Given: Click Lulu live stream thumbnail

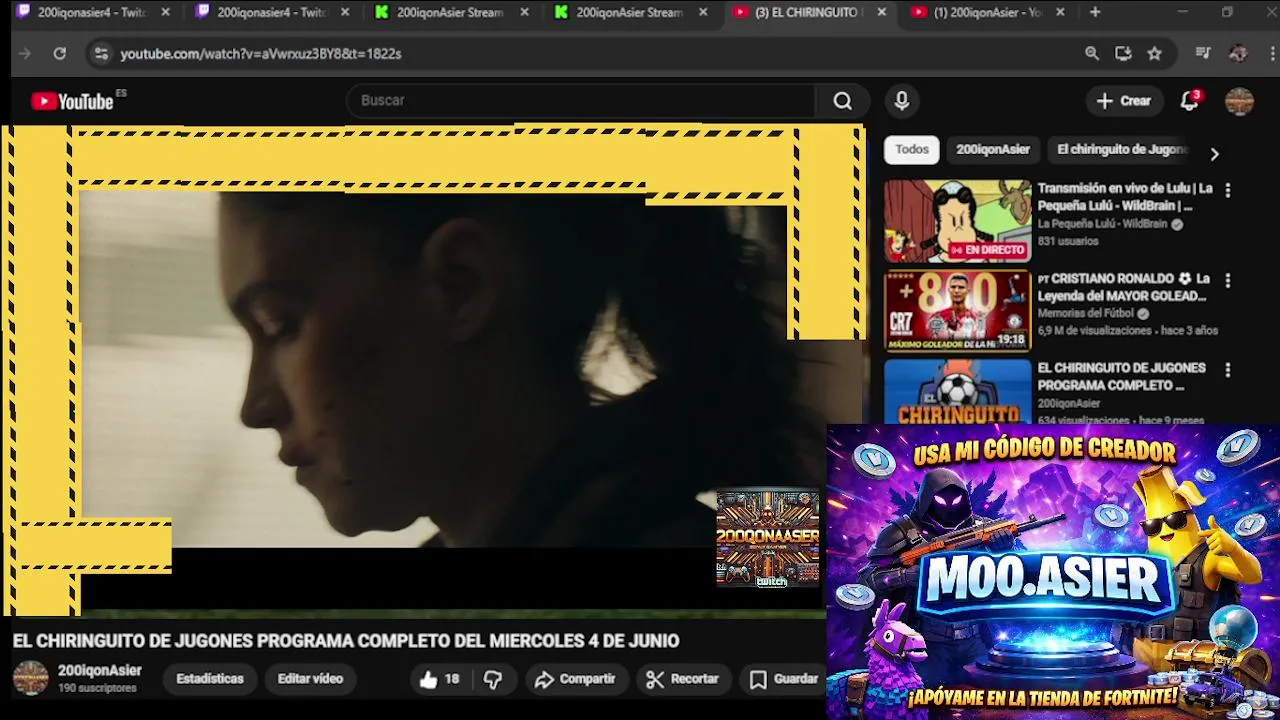Looking at the screenshot, I should click(957, 221).
